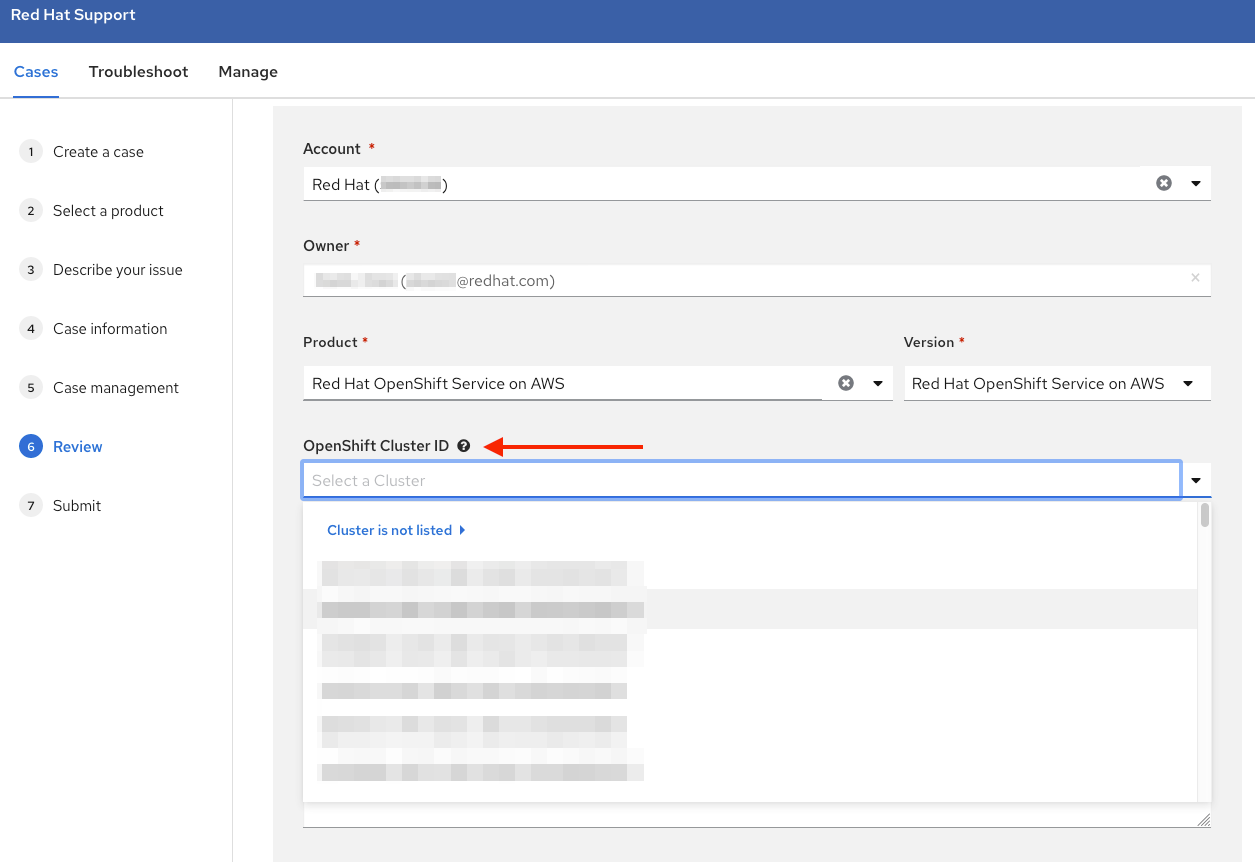The width and height of the screenshot is (1255, 862).
Task: Switch to the Troubleshoot tab
Action: (x=138, y=72)
